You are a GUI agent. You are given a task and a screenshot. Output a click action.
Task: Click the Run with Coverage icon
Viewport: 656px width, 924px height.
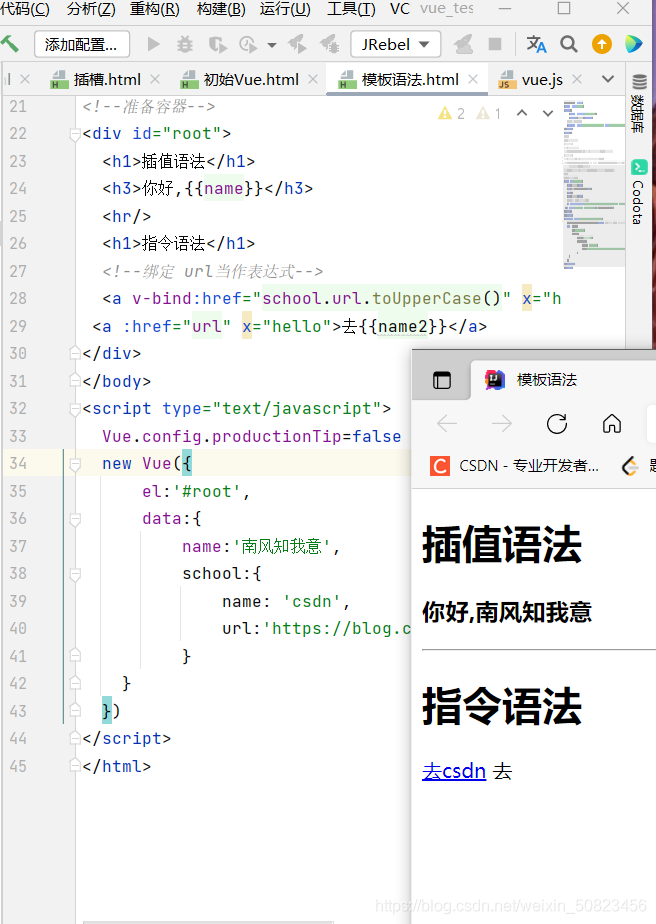click(x=217, y=45)
